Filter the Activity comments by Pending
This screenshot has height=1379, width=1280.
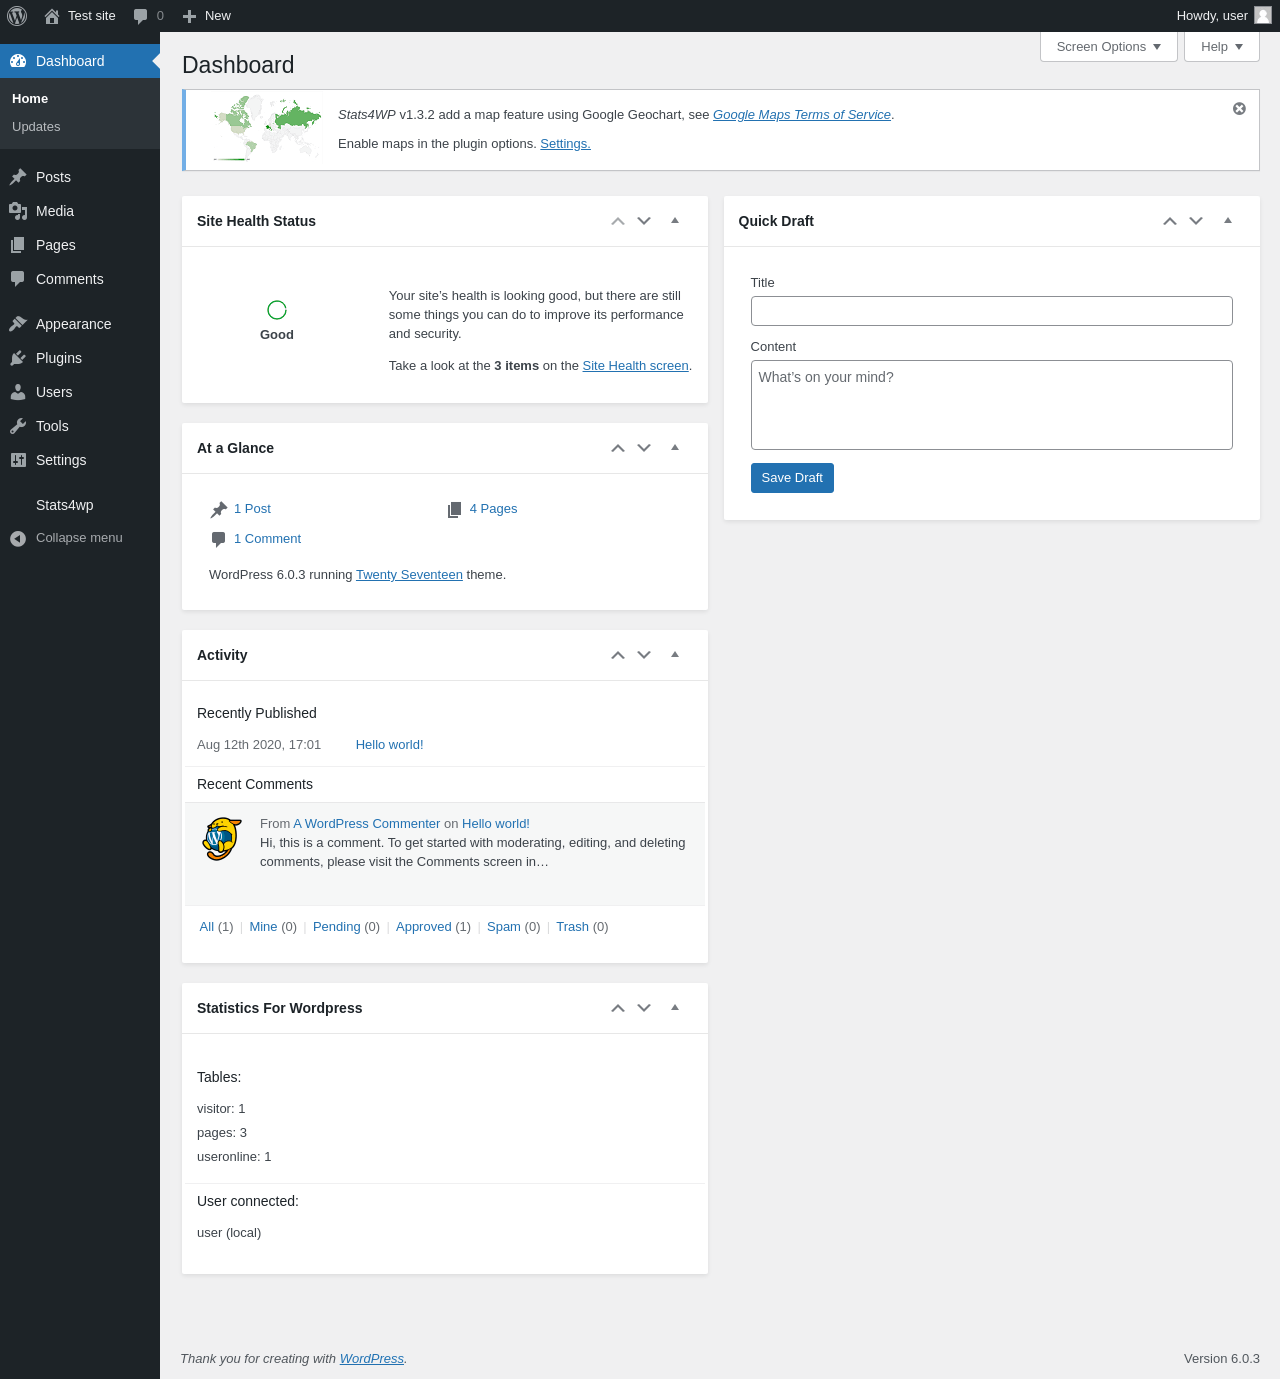(x=336, y=927)
